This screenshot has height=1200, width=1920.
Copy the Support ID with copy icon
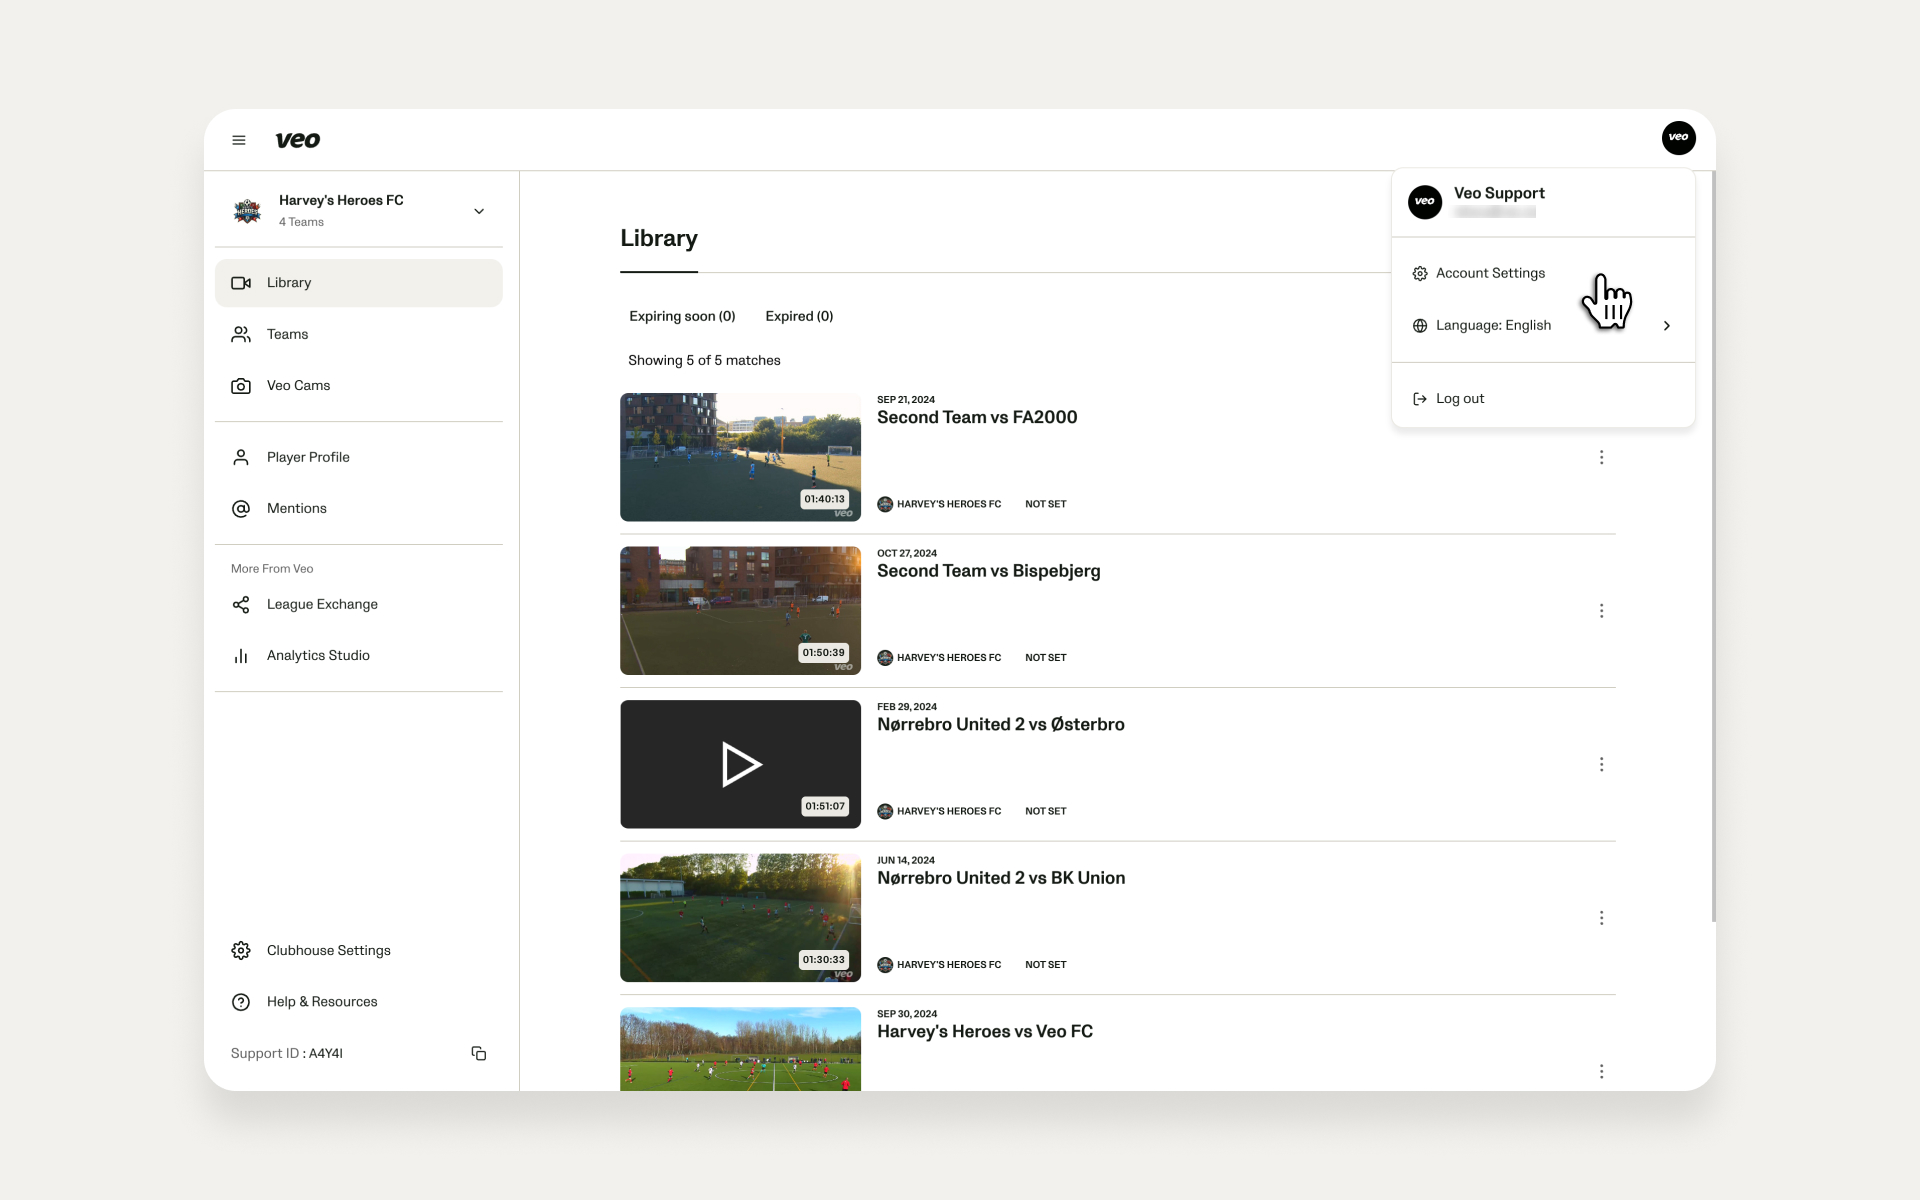pyautogui.click(x=479, y=1053)
